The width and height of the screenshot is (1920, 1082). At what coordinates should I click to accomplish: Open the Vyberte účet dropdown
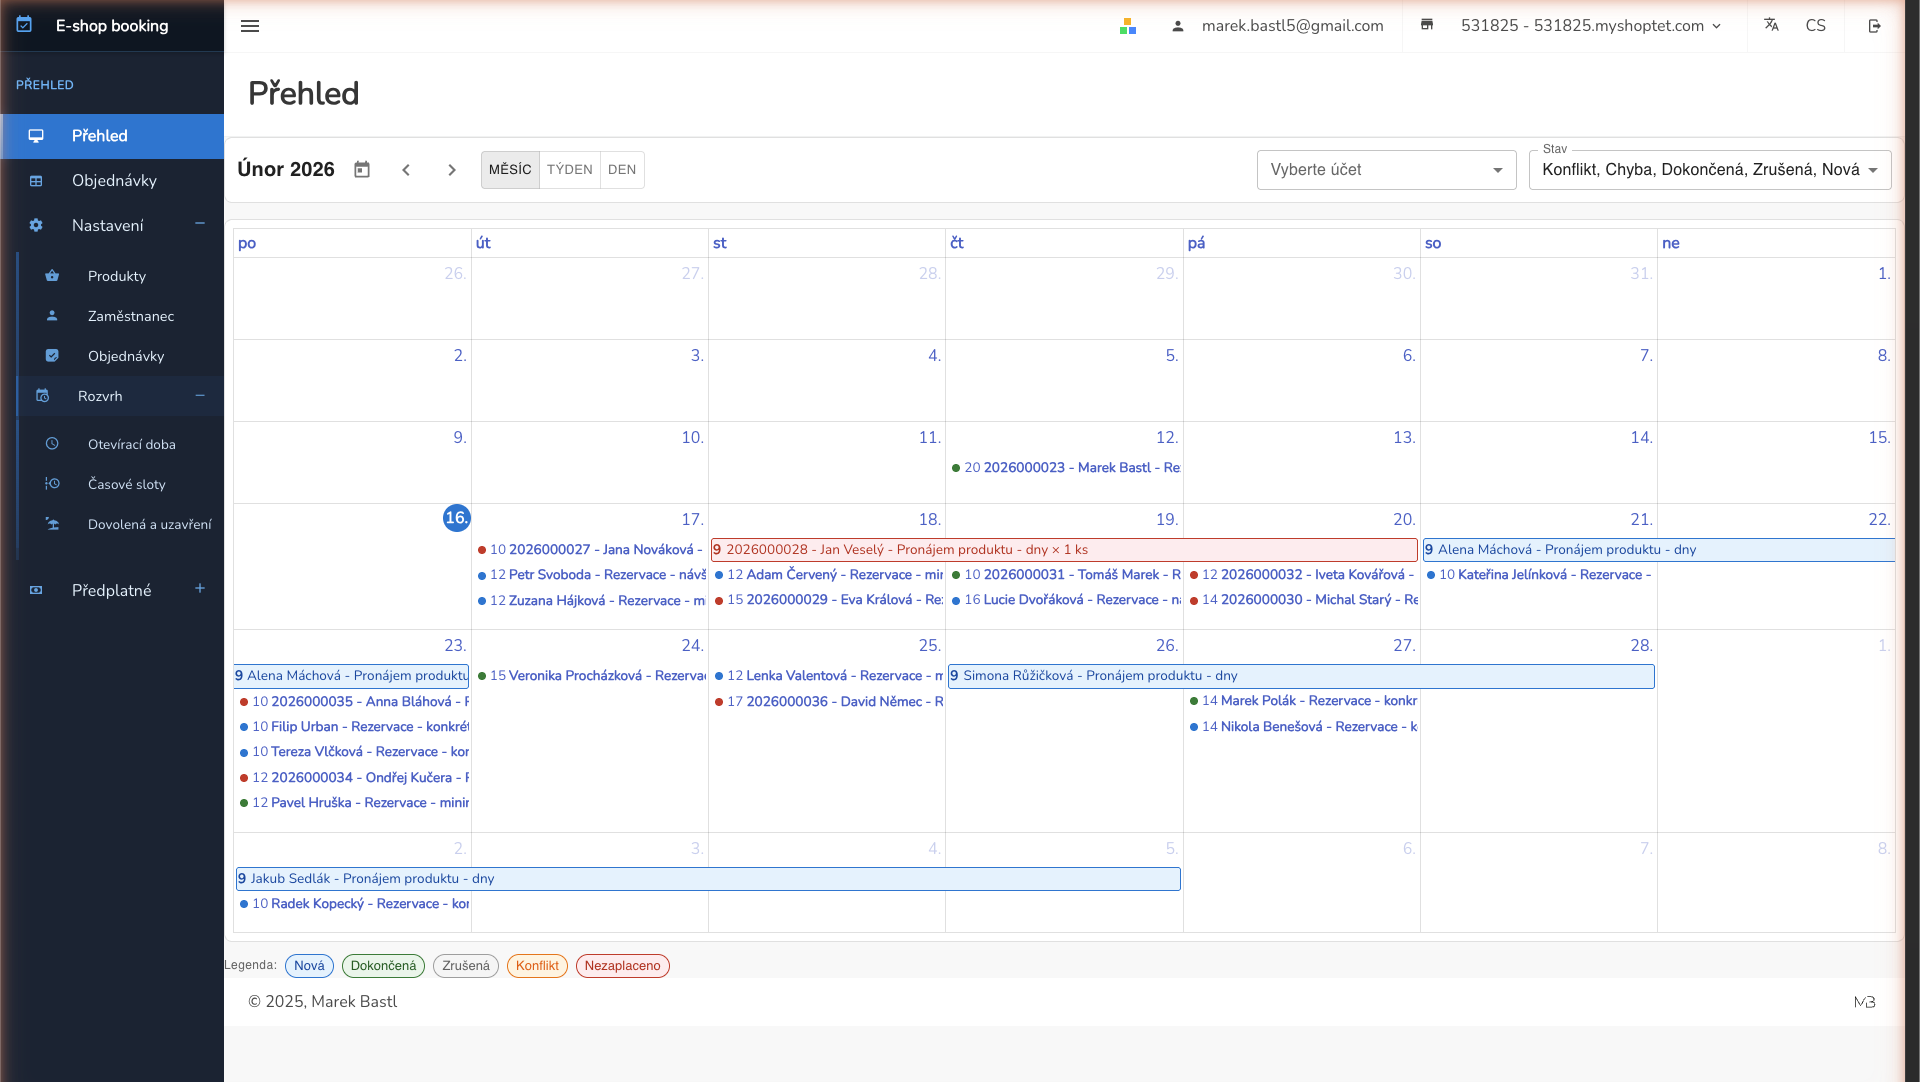pos(1386,170)
